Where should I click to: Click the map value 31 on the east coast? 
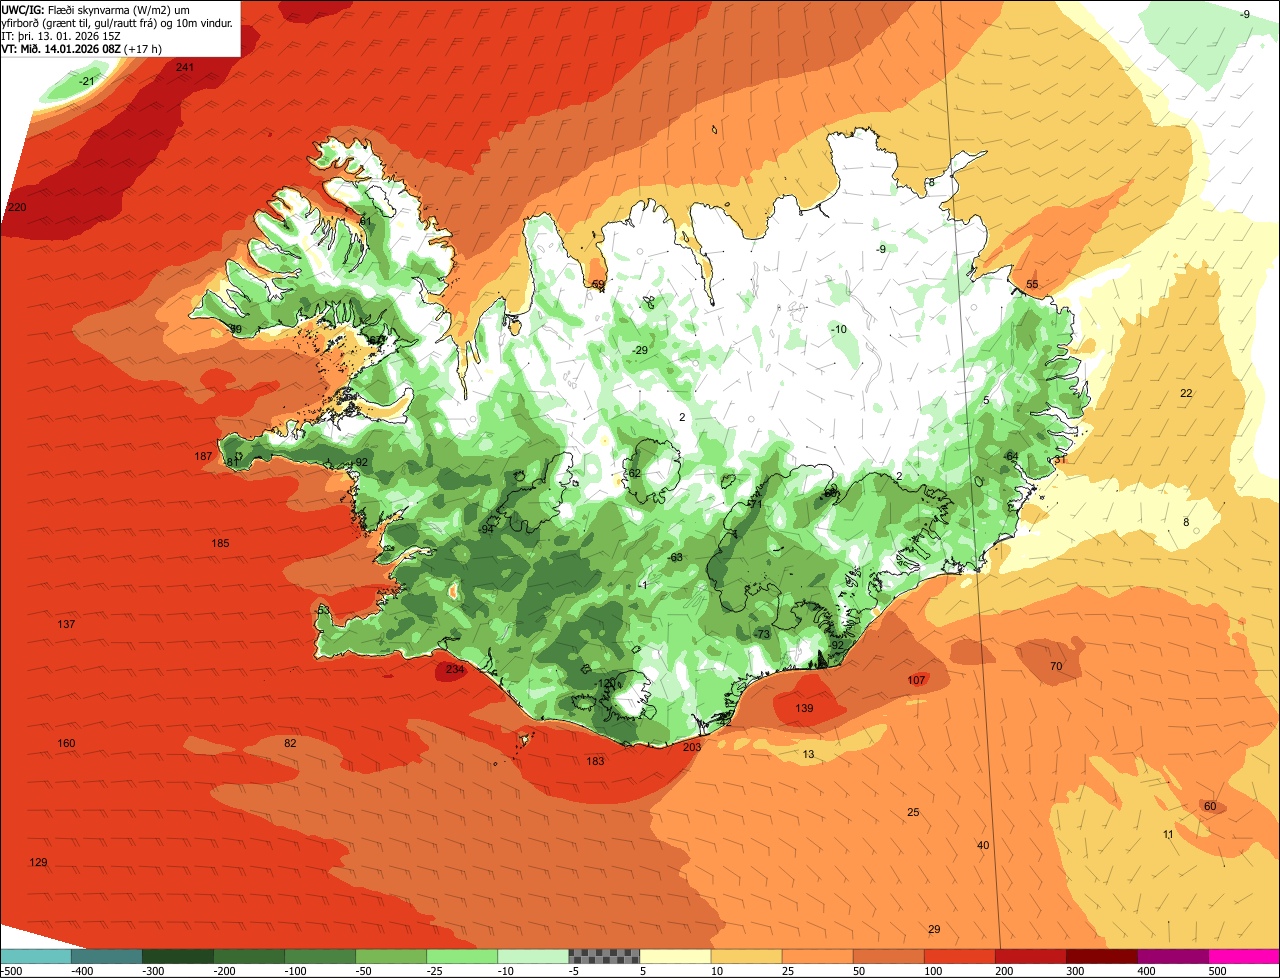(1060, 459)
